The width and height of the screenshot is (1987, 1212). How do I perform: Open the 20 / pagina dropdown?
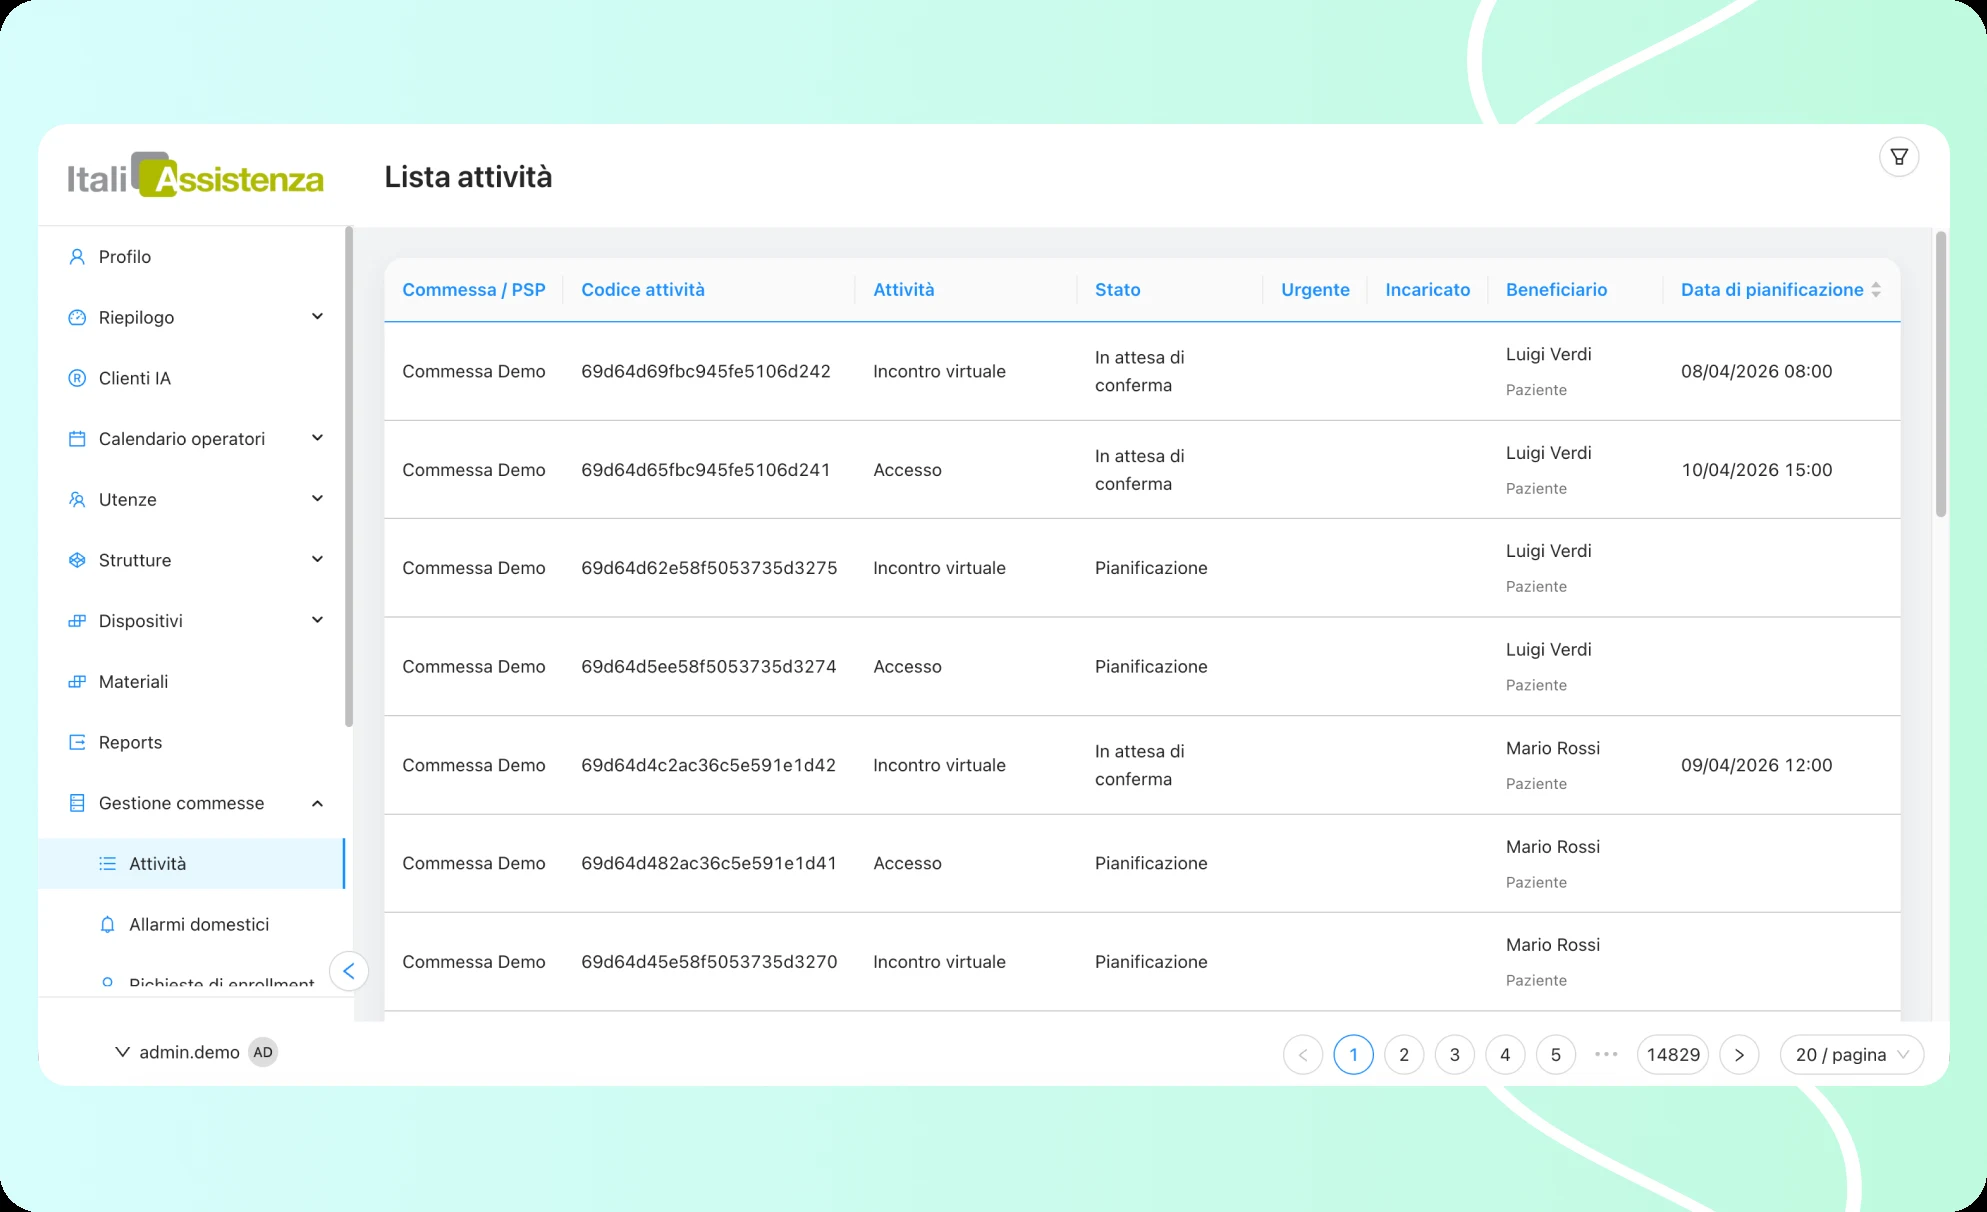click(x=1852, y=1055)
